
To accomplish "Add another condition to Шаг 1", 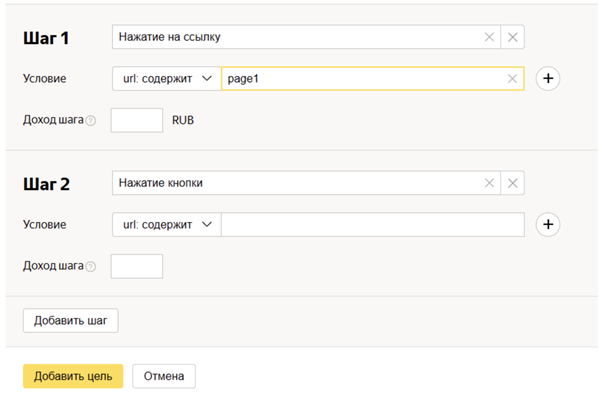I will (x=547, y=78).
